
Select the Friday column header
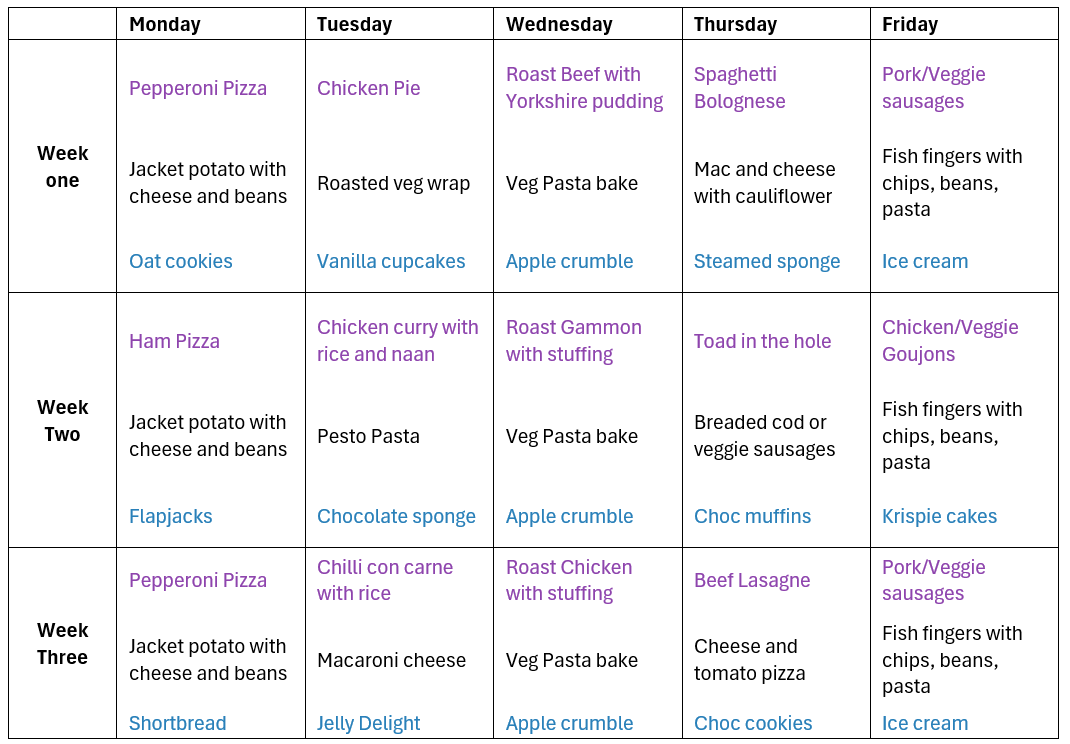pyautogui.click(x=910, y=25)
